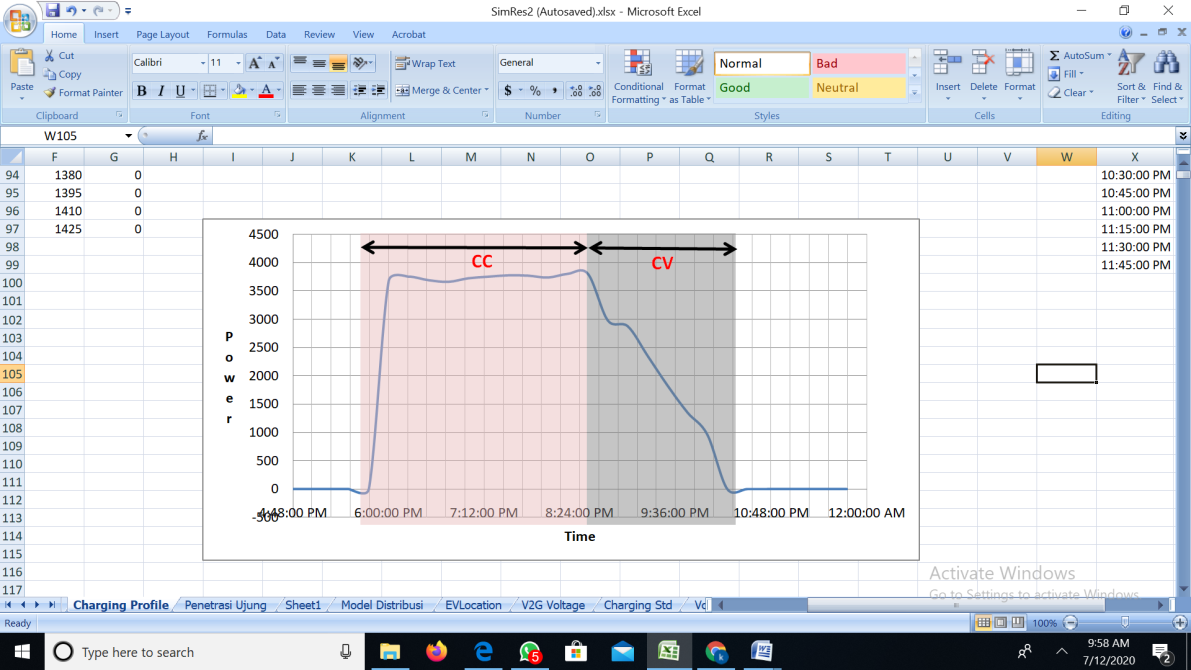Switch to the Page Layout ribbon tab
This screenshot has width=1191, height=670.
pyautogui.click(x=162, y=34)
